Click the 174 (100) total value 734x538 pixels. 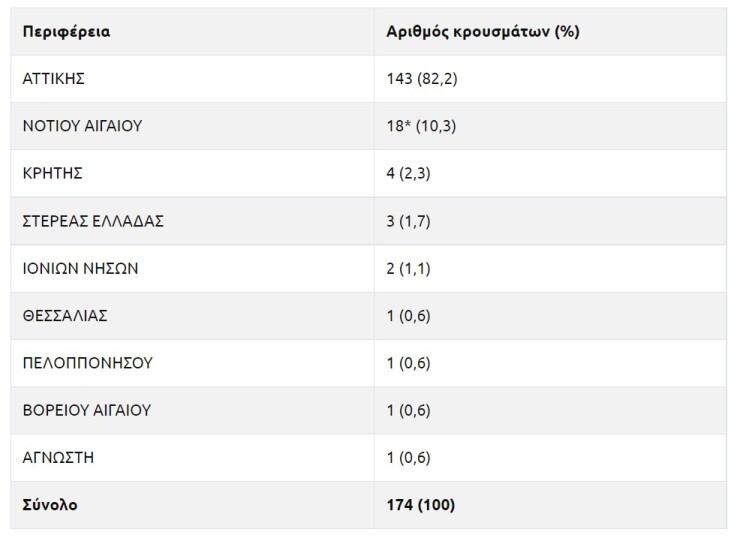420,505
